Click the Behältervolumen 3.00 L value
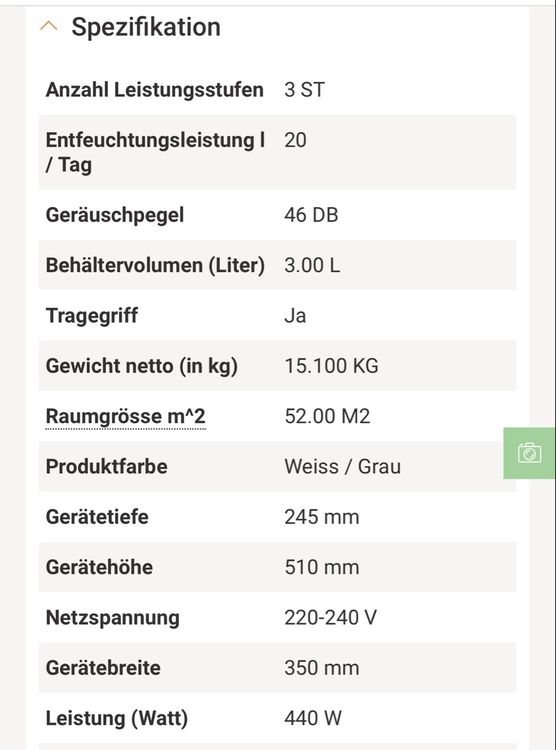Image resolution: width=556 pixels, height=750 pixels. point(312,265)
